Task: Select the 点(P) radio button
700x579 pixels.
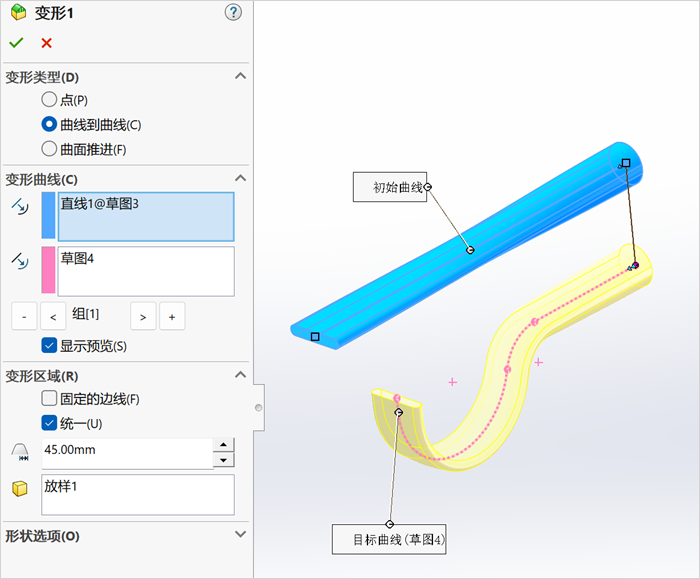Action: 49,100
